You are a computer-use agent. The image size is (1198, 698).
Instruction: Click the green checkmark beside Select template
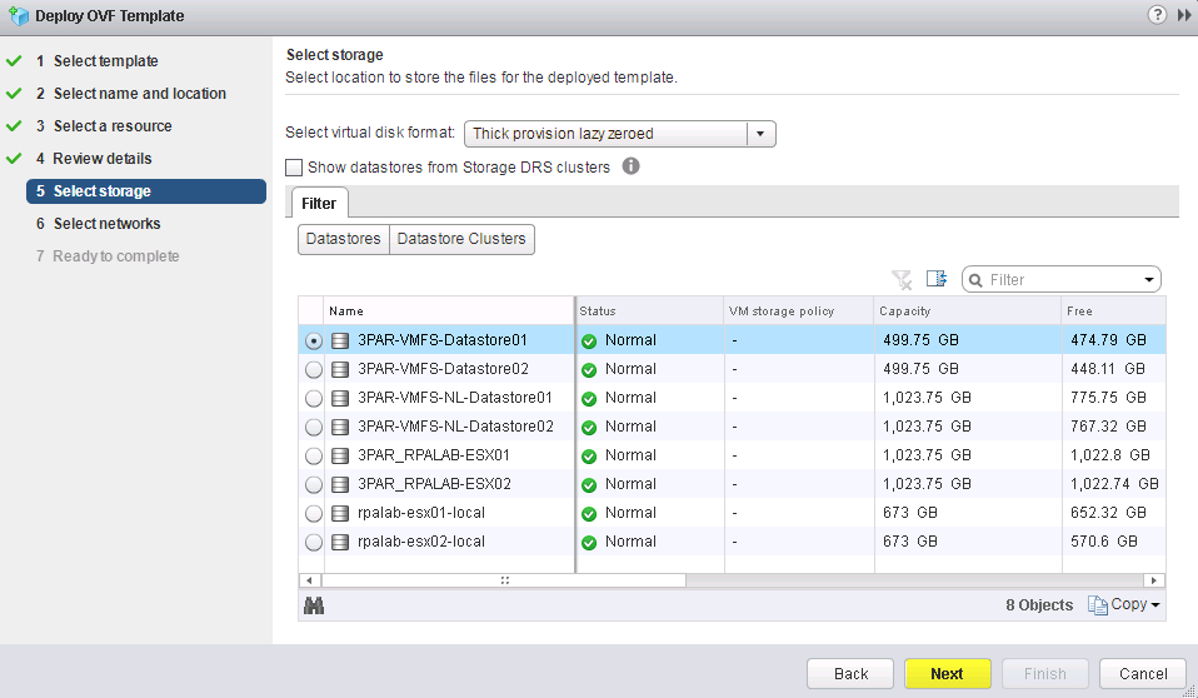click(14, 60)
